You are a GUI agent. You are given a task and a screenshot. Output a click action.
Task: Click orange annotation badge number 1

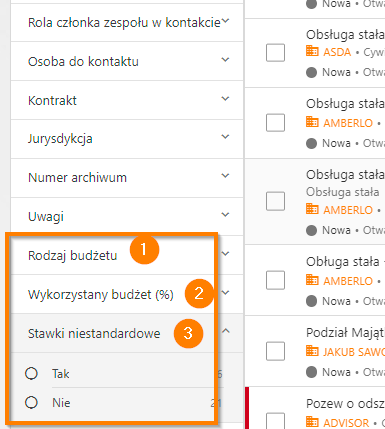[x=144, y=249]
